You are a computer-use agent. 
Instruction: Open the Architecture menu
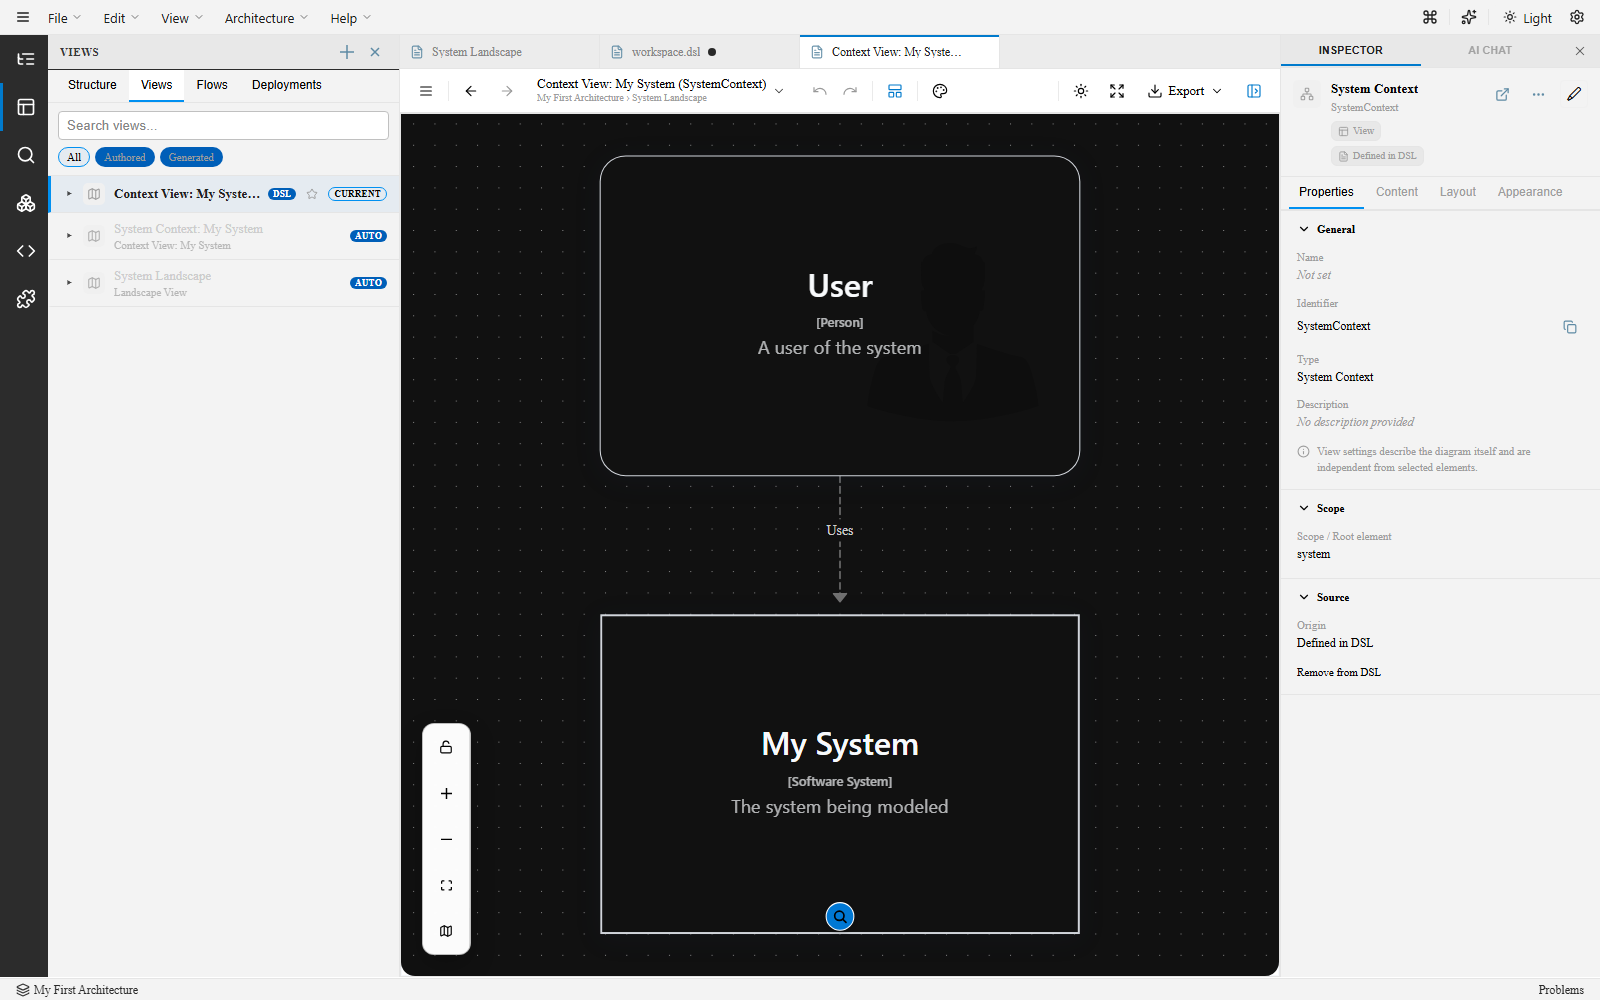click(x=266, y=18)
